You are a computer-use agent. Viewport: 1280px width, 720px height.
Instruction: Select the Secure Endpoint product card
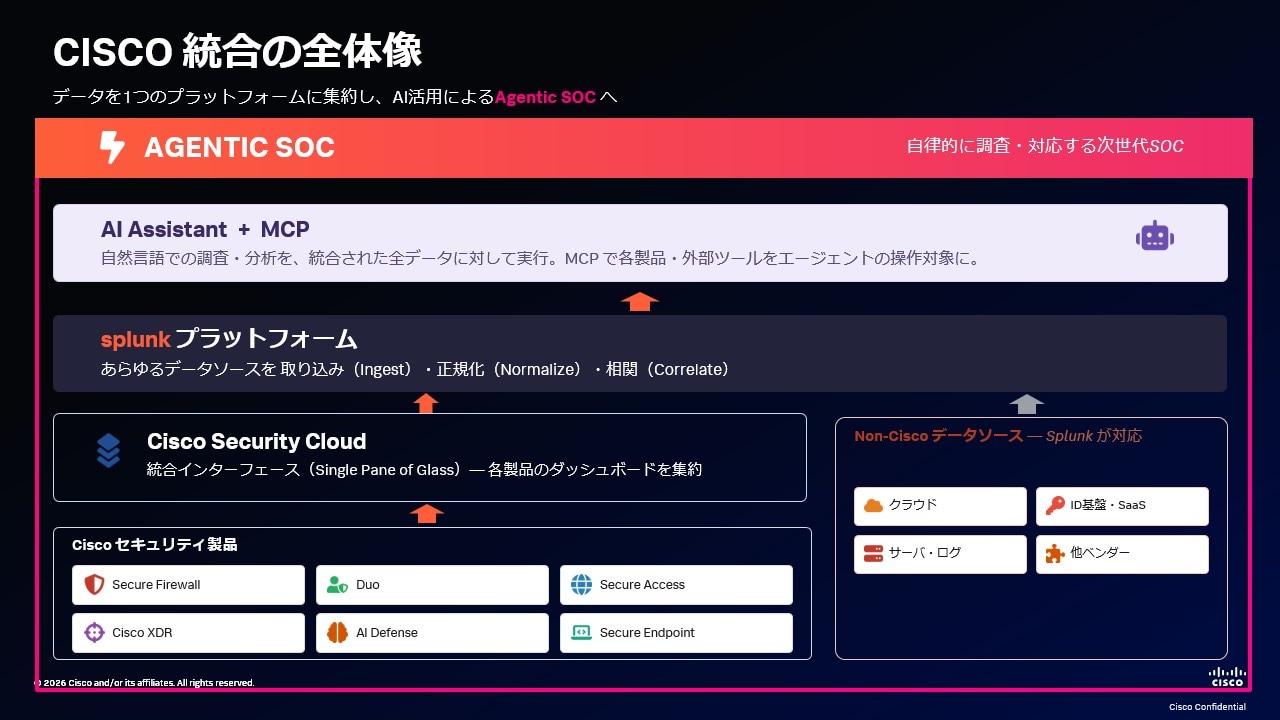(x=676, y=633)
